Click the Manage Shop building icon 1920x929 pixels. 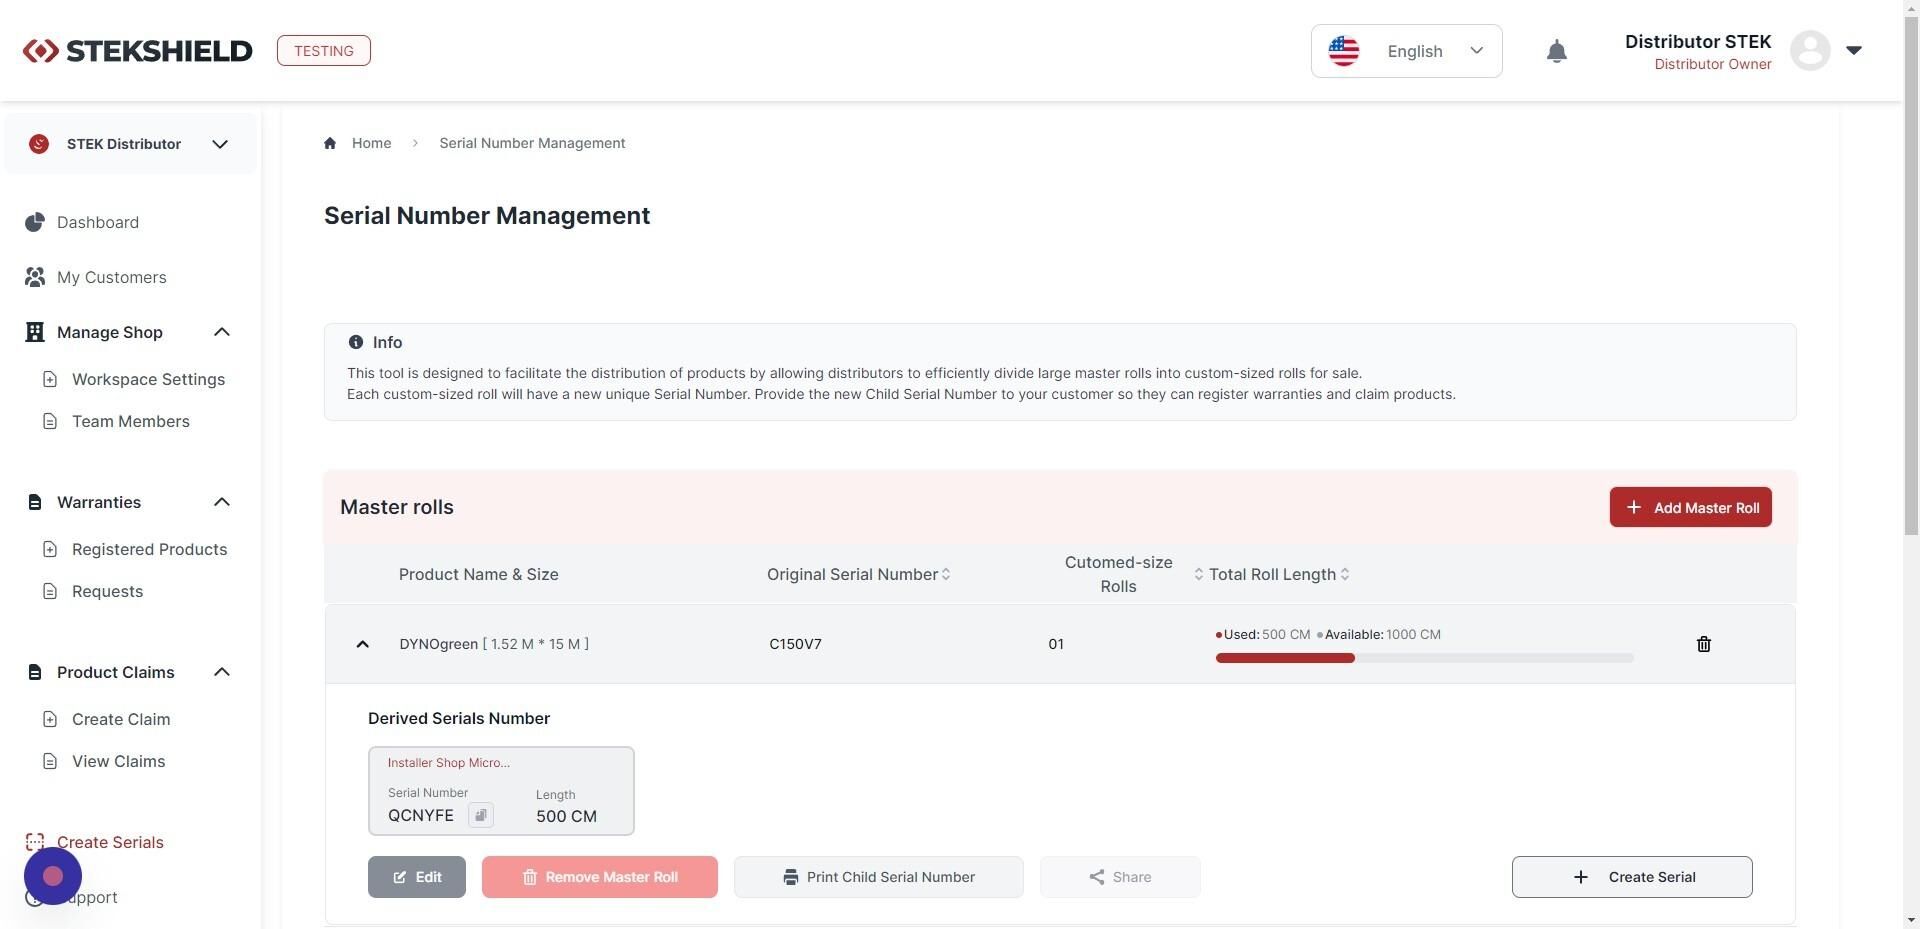pos(35,332)
